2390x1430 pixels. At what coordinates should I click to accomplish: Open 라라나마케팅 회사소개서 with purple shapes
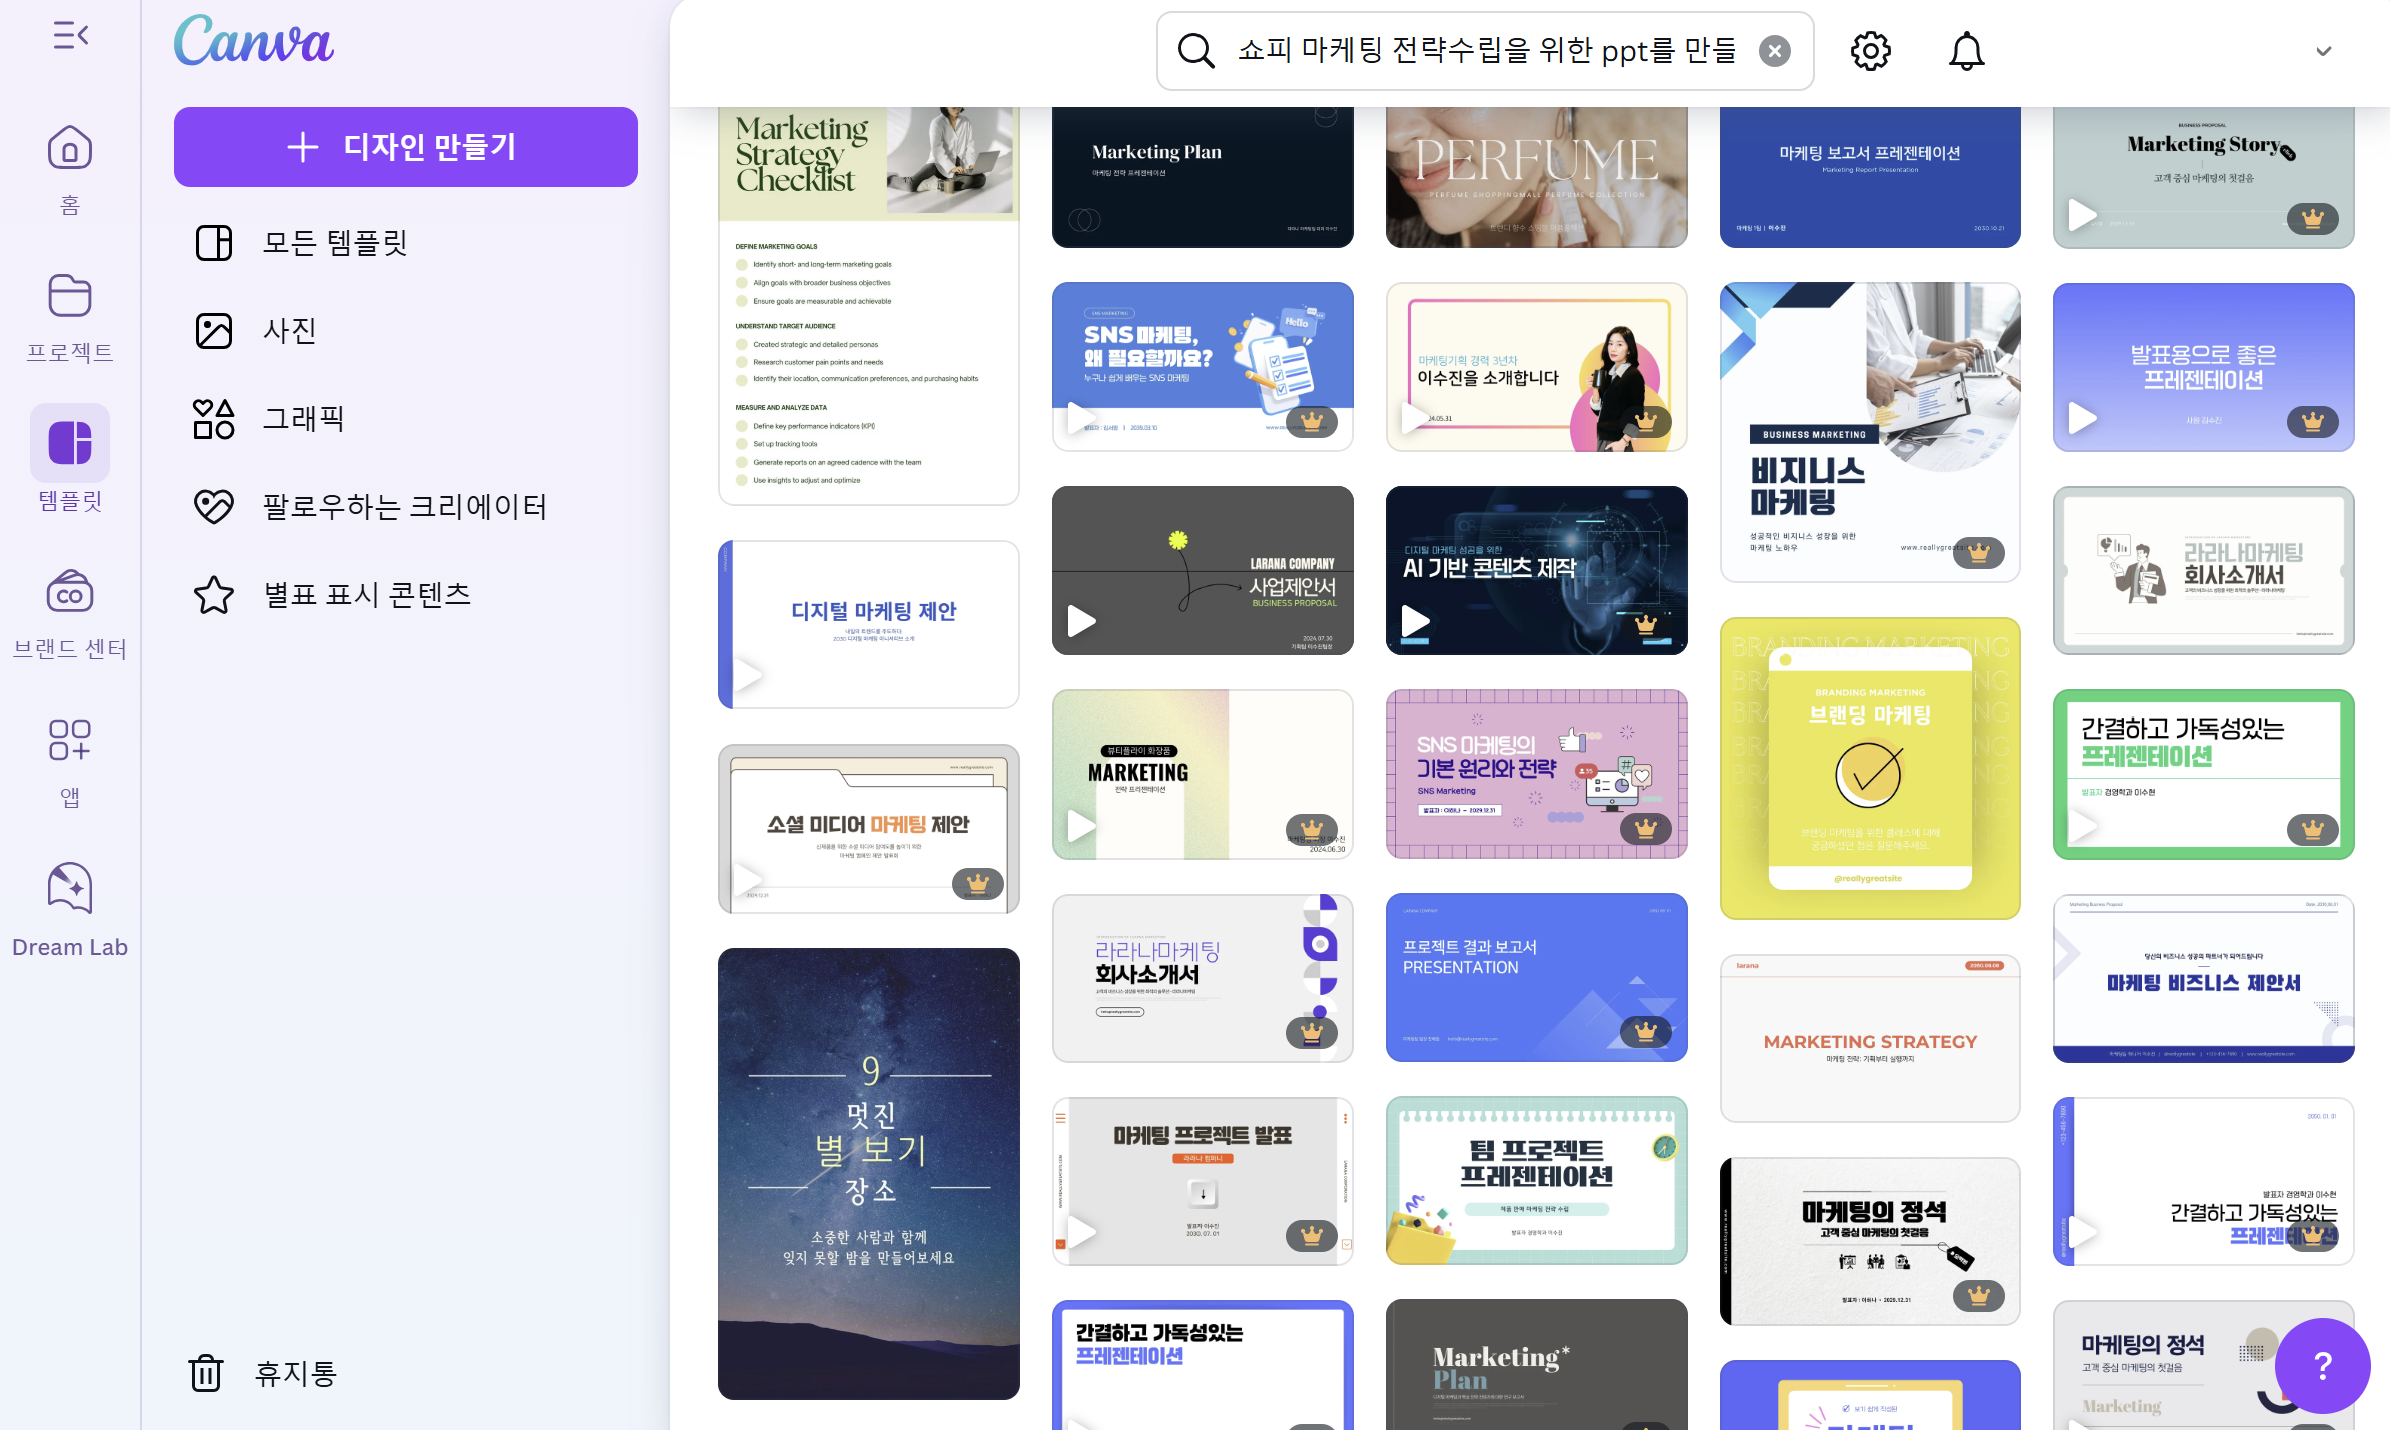tap(1203, 978)
